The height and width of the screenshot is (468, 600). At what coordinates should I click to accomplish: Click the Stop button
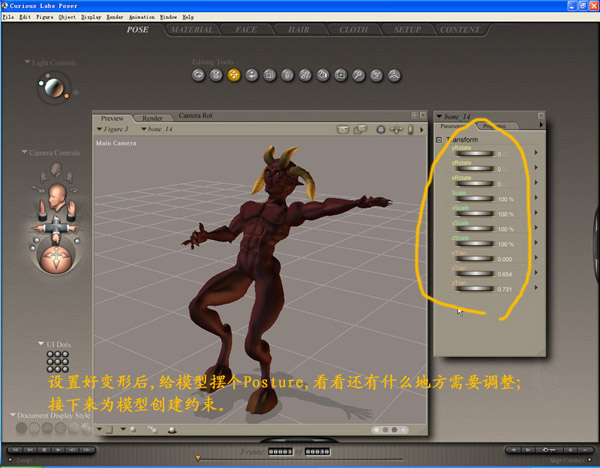click(44, 450)
